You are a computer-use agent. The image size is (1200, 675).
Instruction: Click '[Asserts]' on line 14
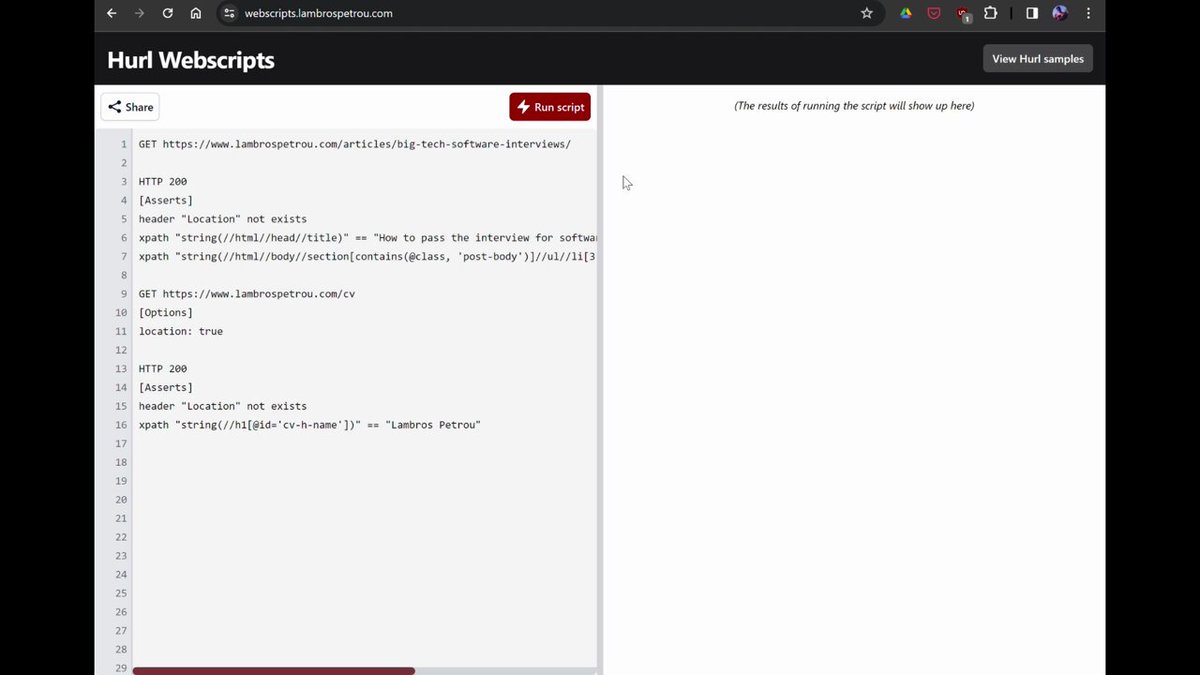(166, 387)
